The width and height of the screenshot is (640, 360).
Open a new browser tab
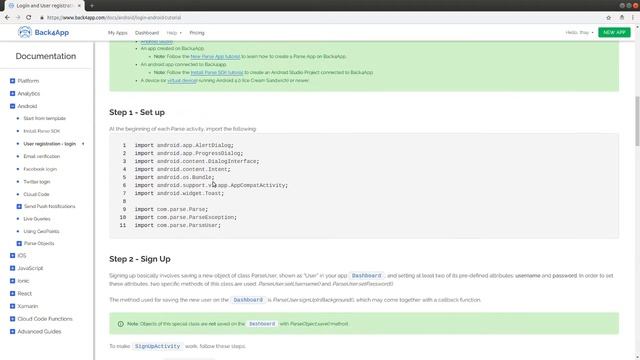[x=92, y=6]
